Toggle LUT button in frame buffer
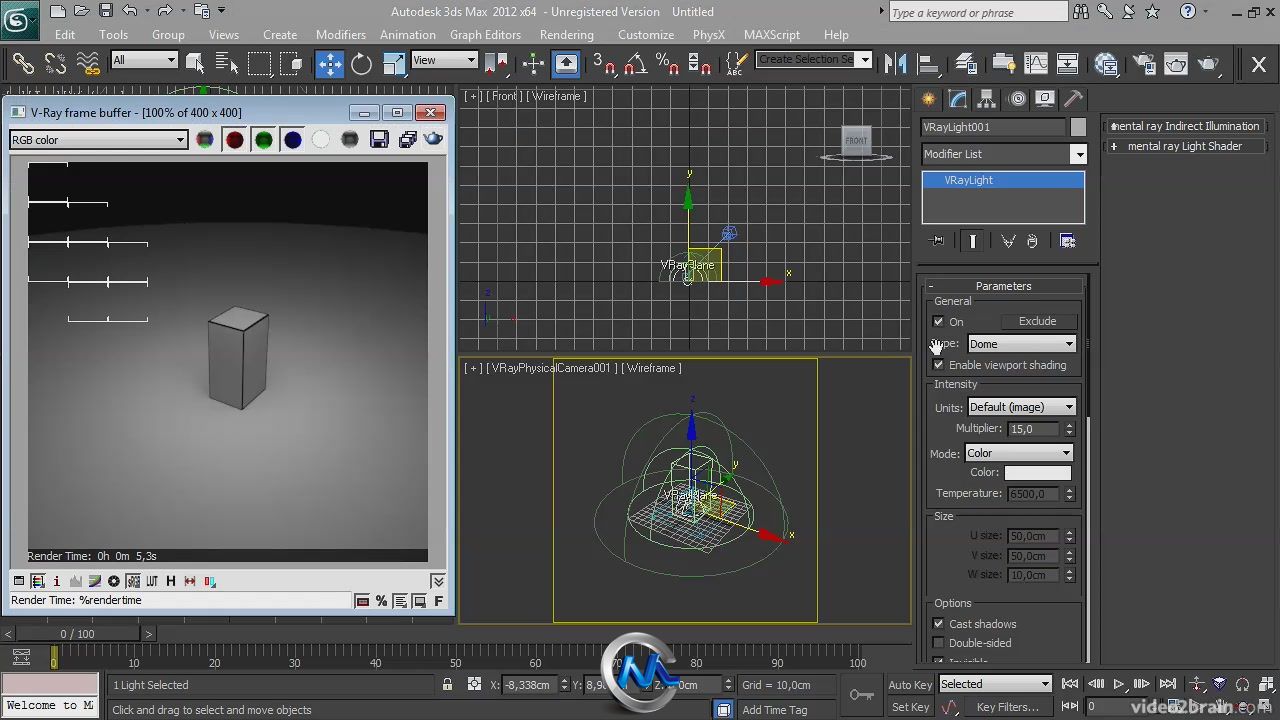The image size is (1280, 720). (x=152, y=581)
